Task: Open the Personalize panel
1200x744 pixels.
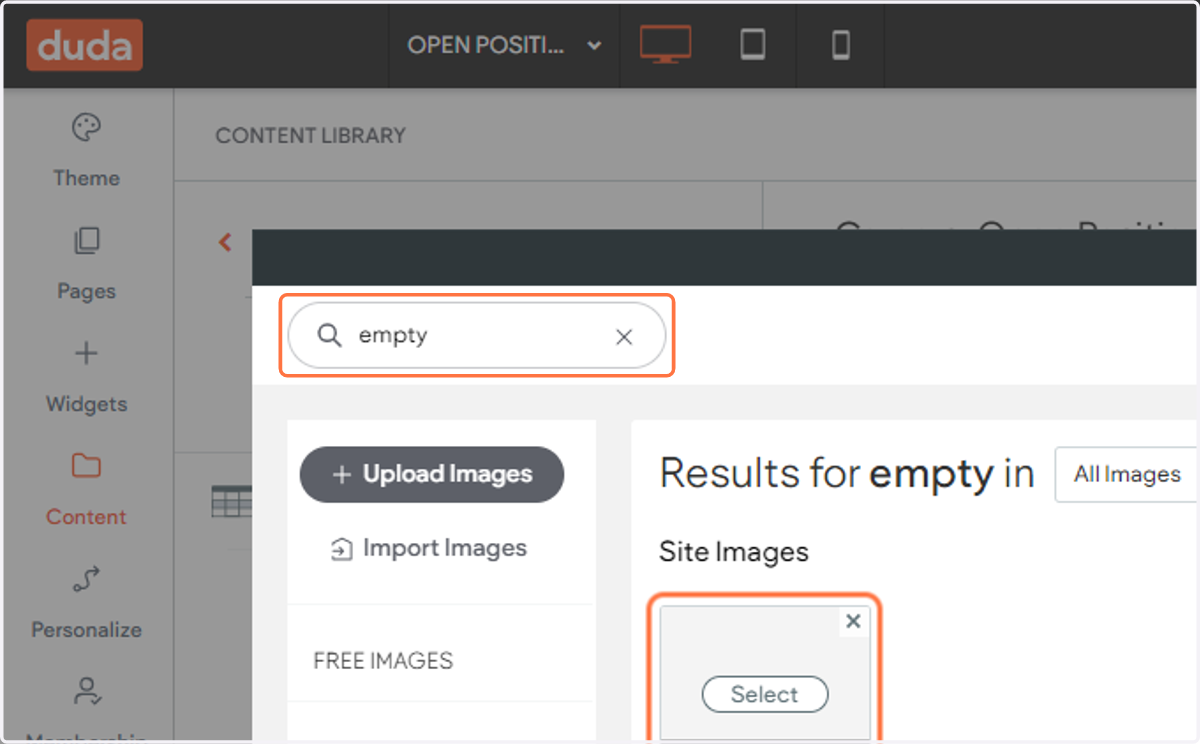Action: 86,603
